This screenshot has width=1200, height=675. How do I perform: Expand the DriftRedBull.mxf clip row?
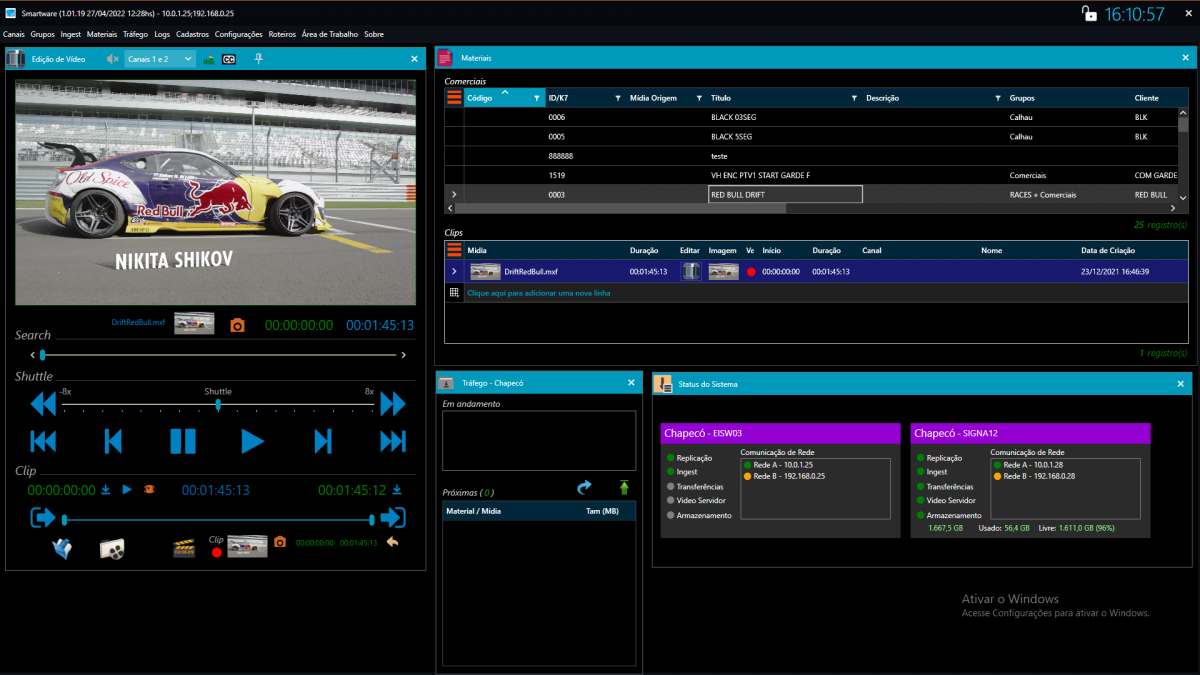(454, 271)
